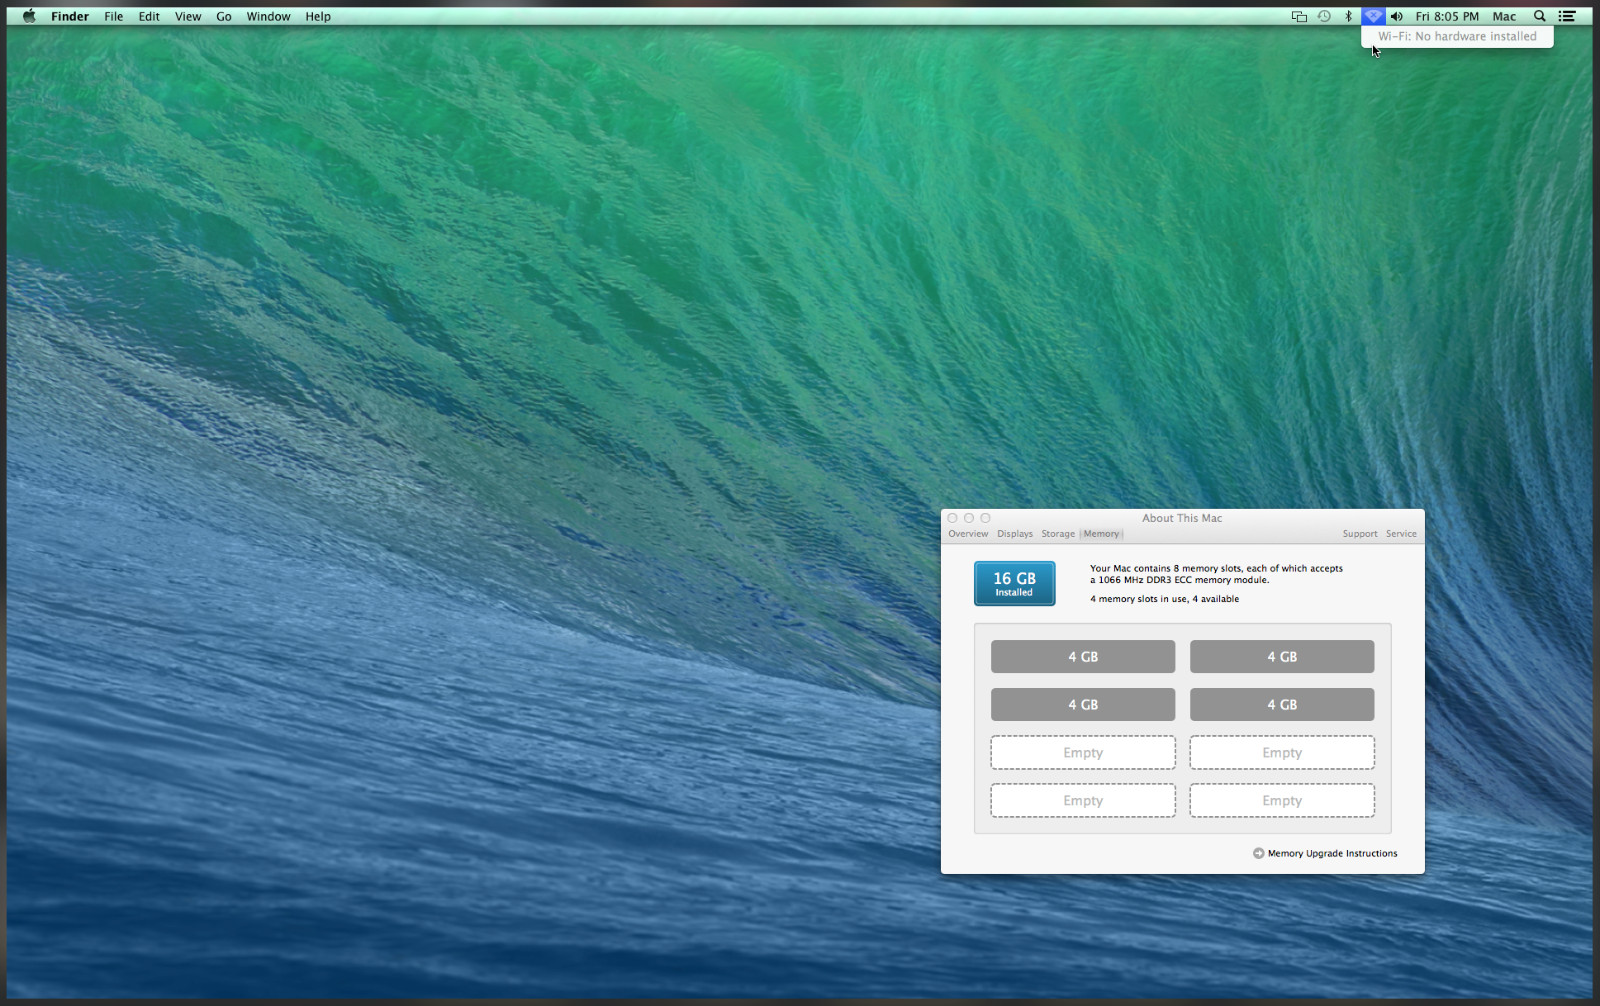Close the About This Mac window
The image size is (1600, 1006).
pyautogui.click(x=953, y=518)
